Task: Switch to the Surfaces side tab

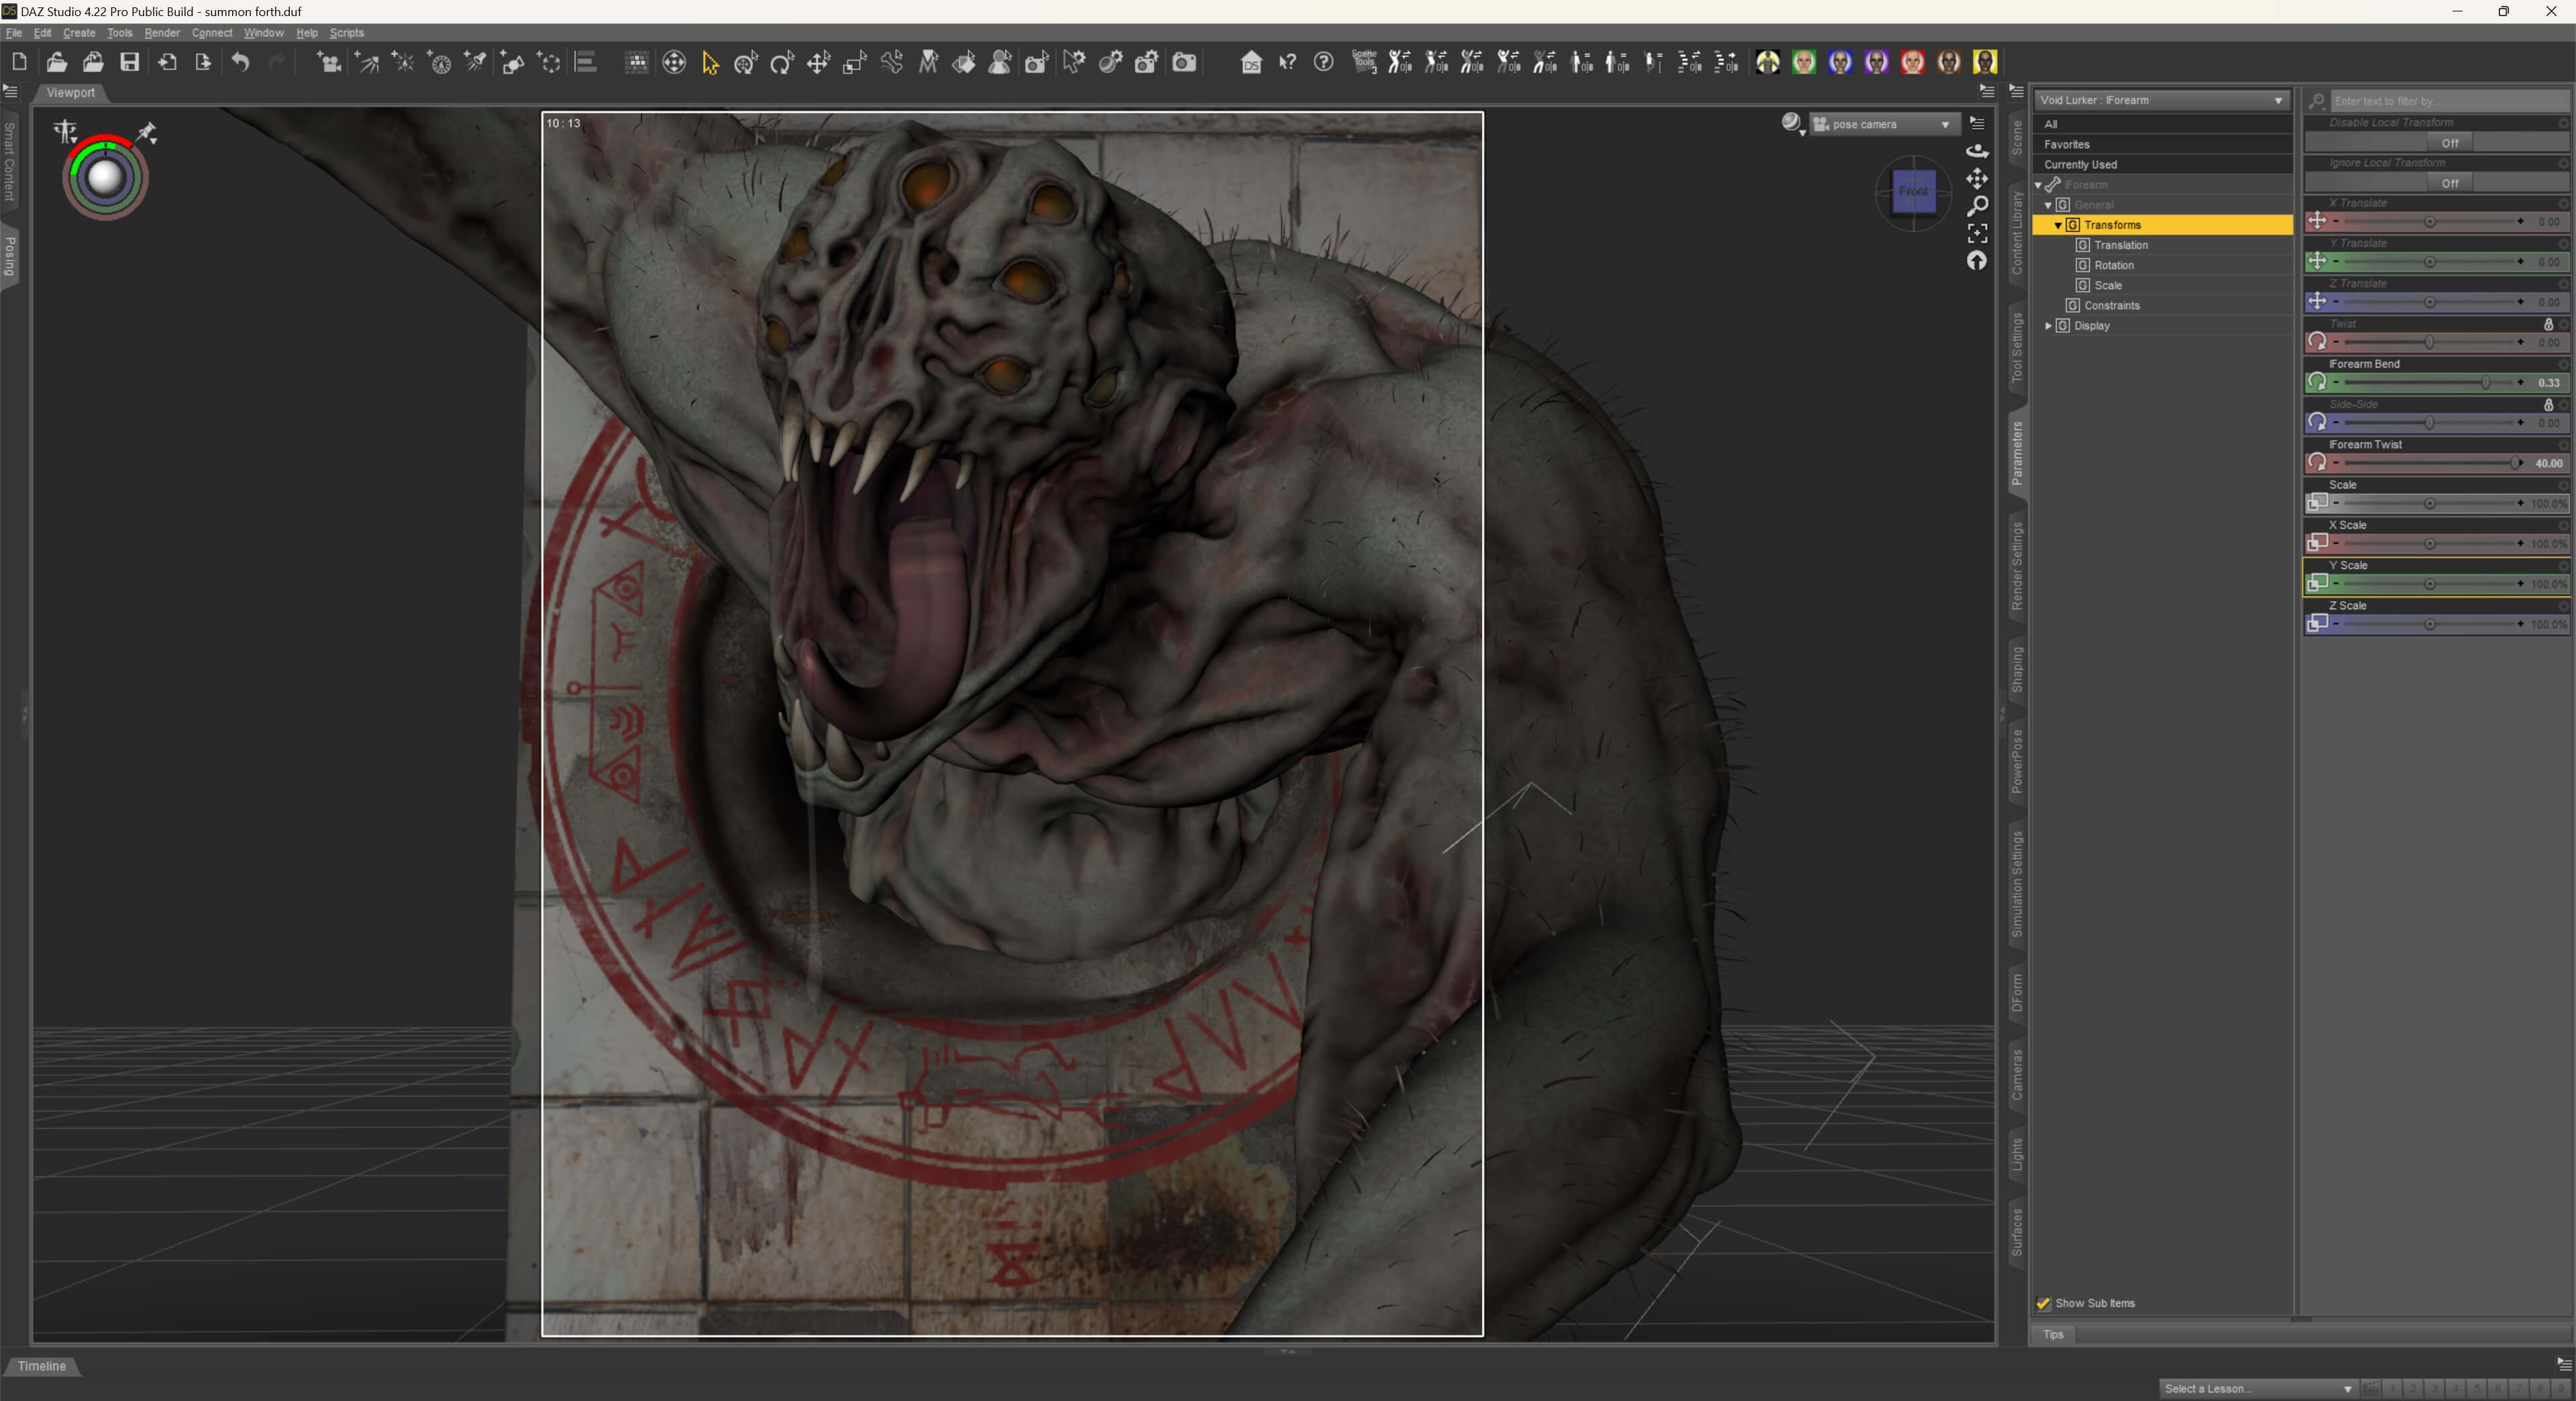Action: 2017,1232
